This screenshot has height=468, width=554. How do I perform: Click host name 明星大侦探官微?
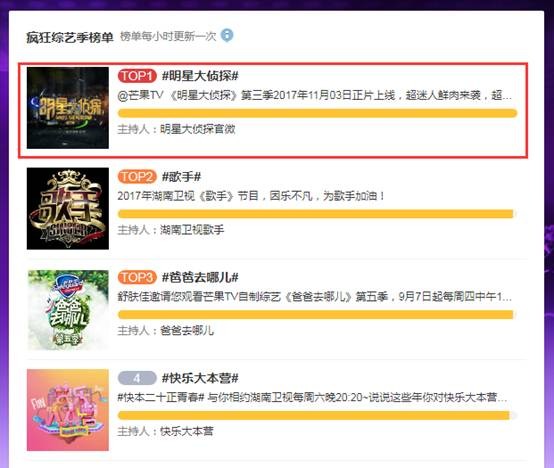point(198,129)
